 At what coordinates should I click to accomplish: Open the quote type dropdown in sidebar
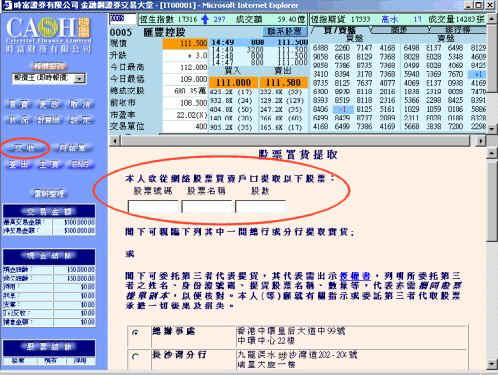coord(49,78)
